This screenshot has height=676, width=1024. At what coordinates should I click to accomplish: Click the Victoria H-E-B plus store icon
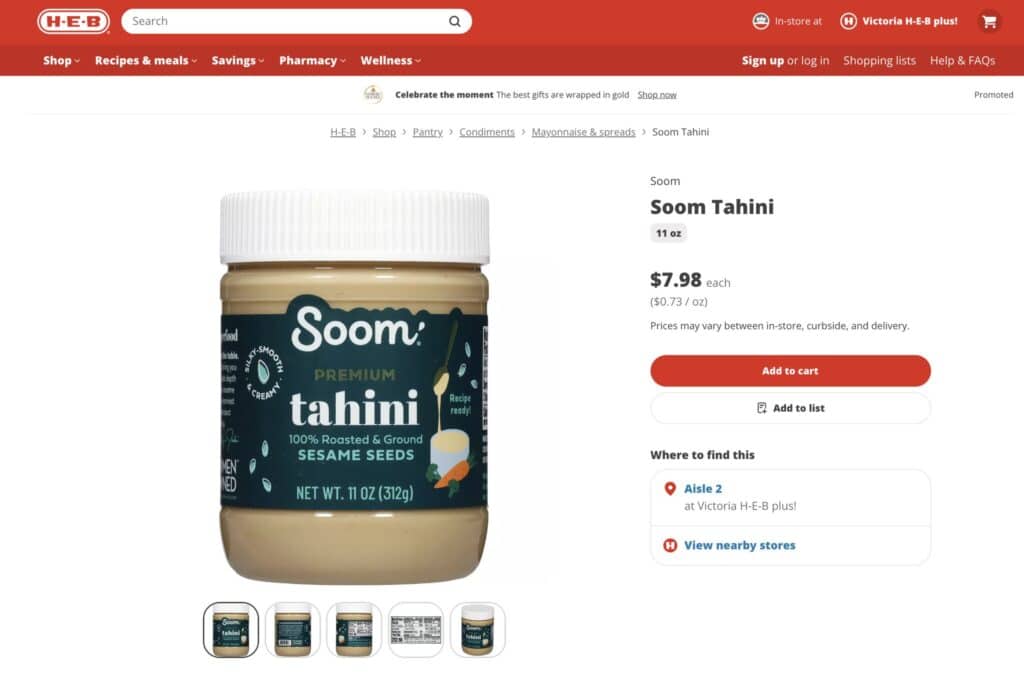pyautogui.click(x=848, y=21)
